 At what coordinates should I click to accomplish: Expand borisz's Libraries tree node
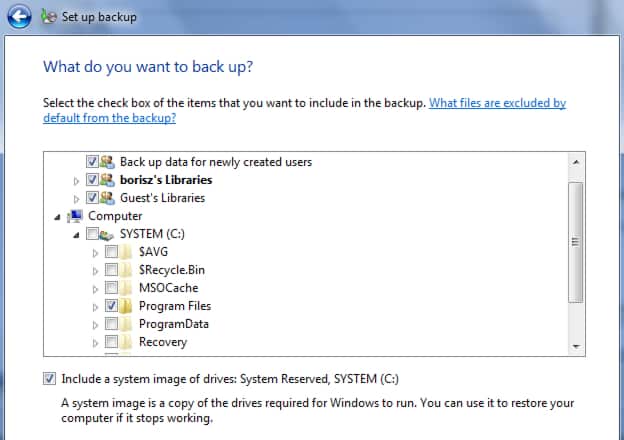[78, 180]
